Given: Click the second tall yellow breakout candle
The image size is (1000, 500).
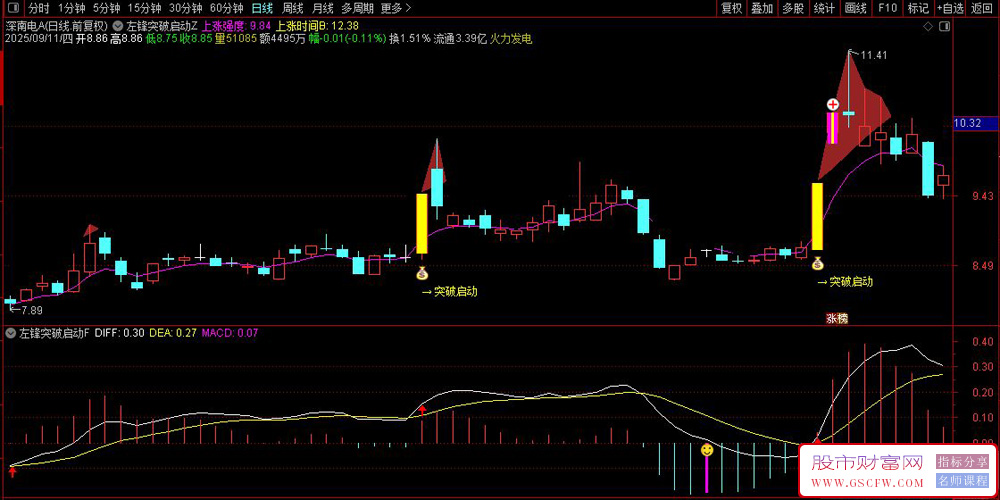Looking at the screenshot, I should [x=817, y=216].
